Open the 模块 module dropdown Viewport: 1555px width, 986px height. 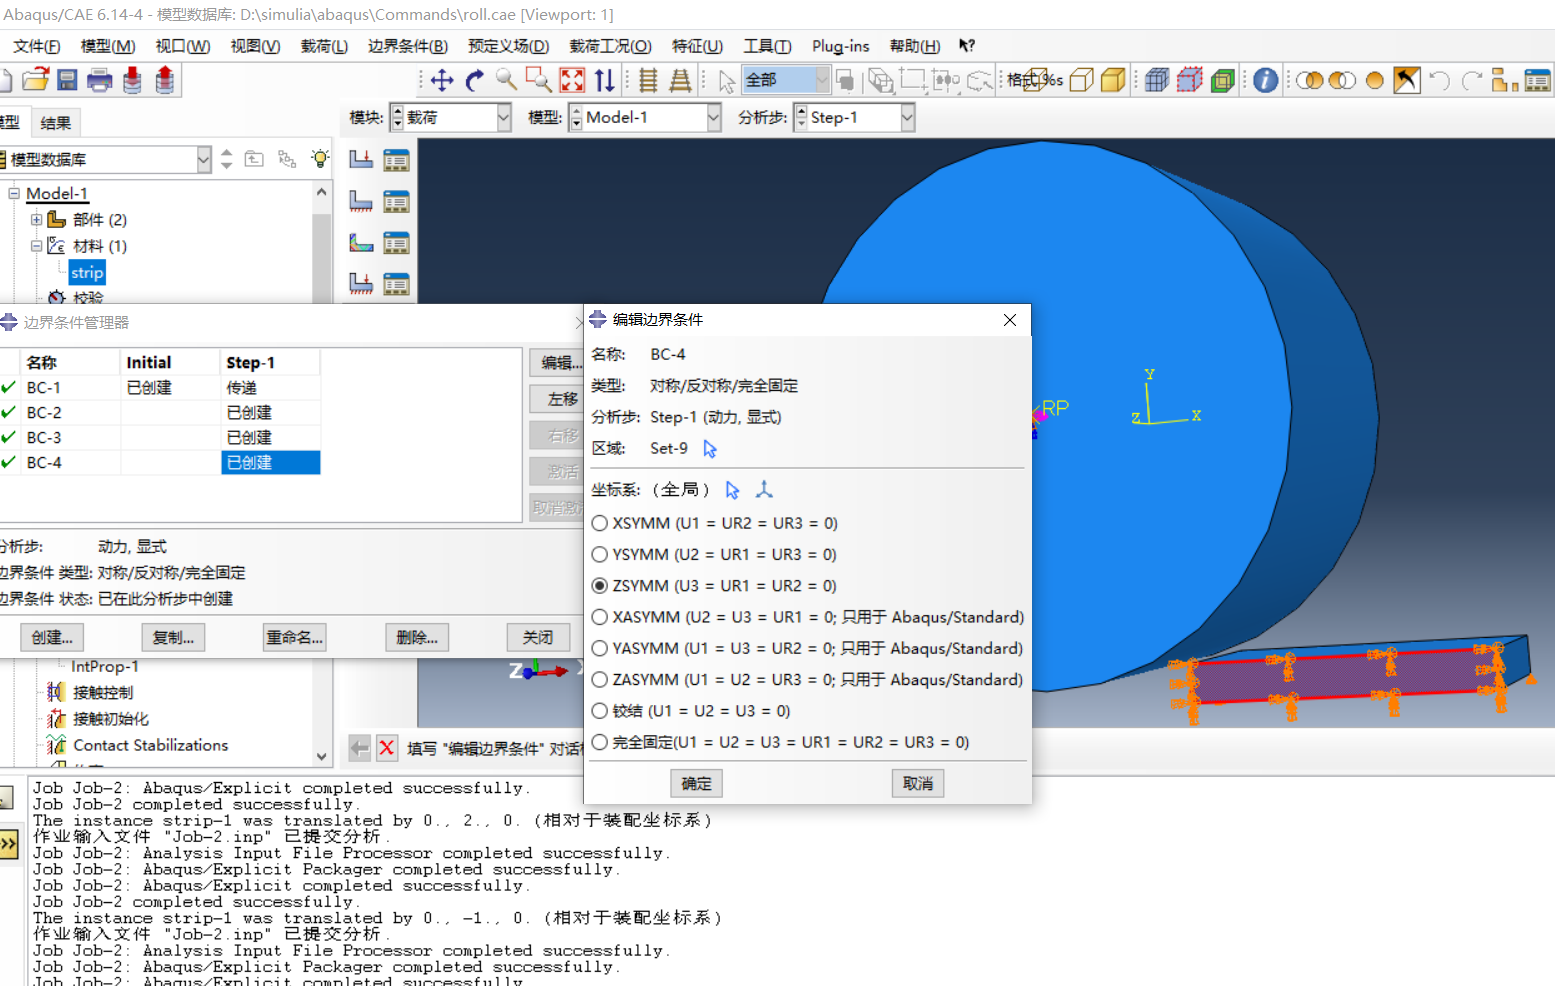tap(451, 118)
